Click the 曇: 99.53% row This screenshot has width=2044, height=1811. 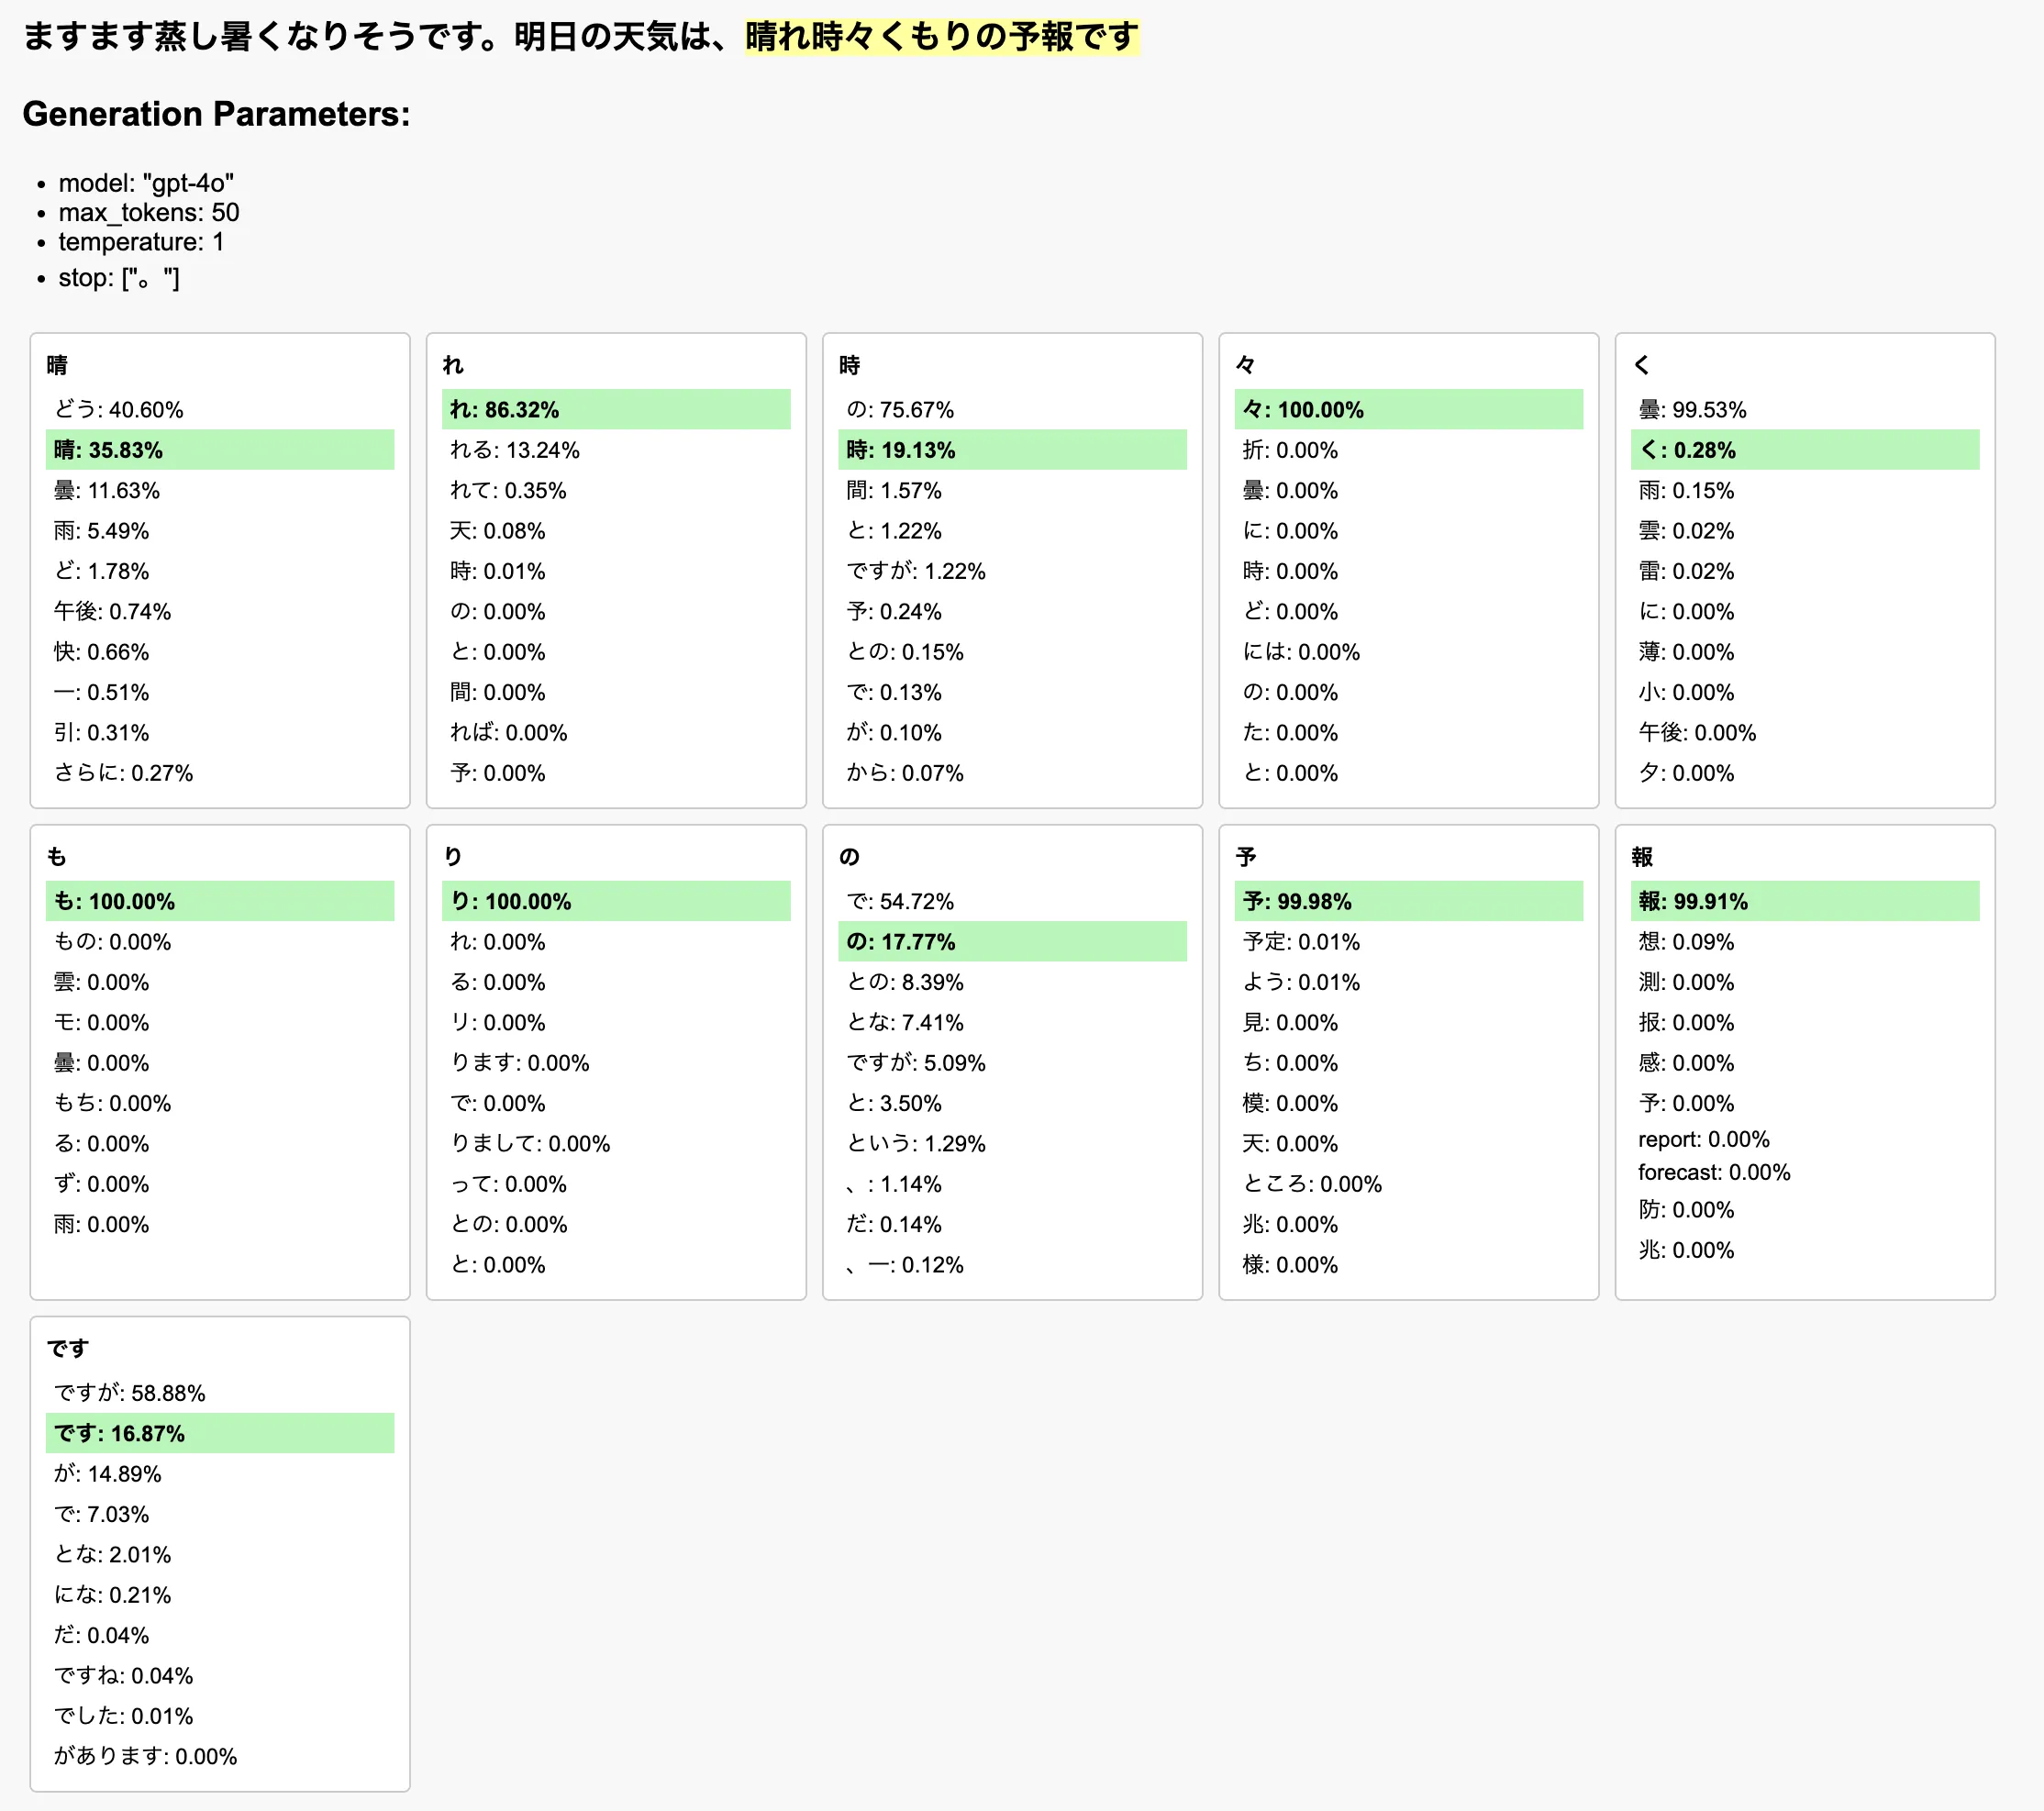[x=1805, y=409]
